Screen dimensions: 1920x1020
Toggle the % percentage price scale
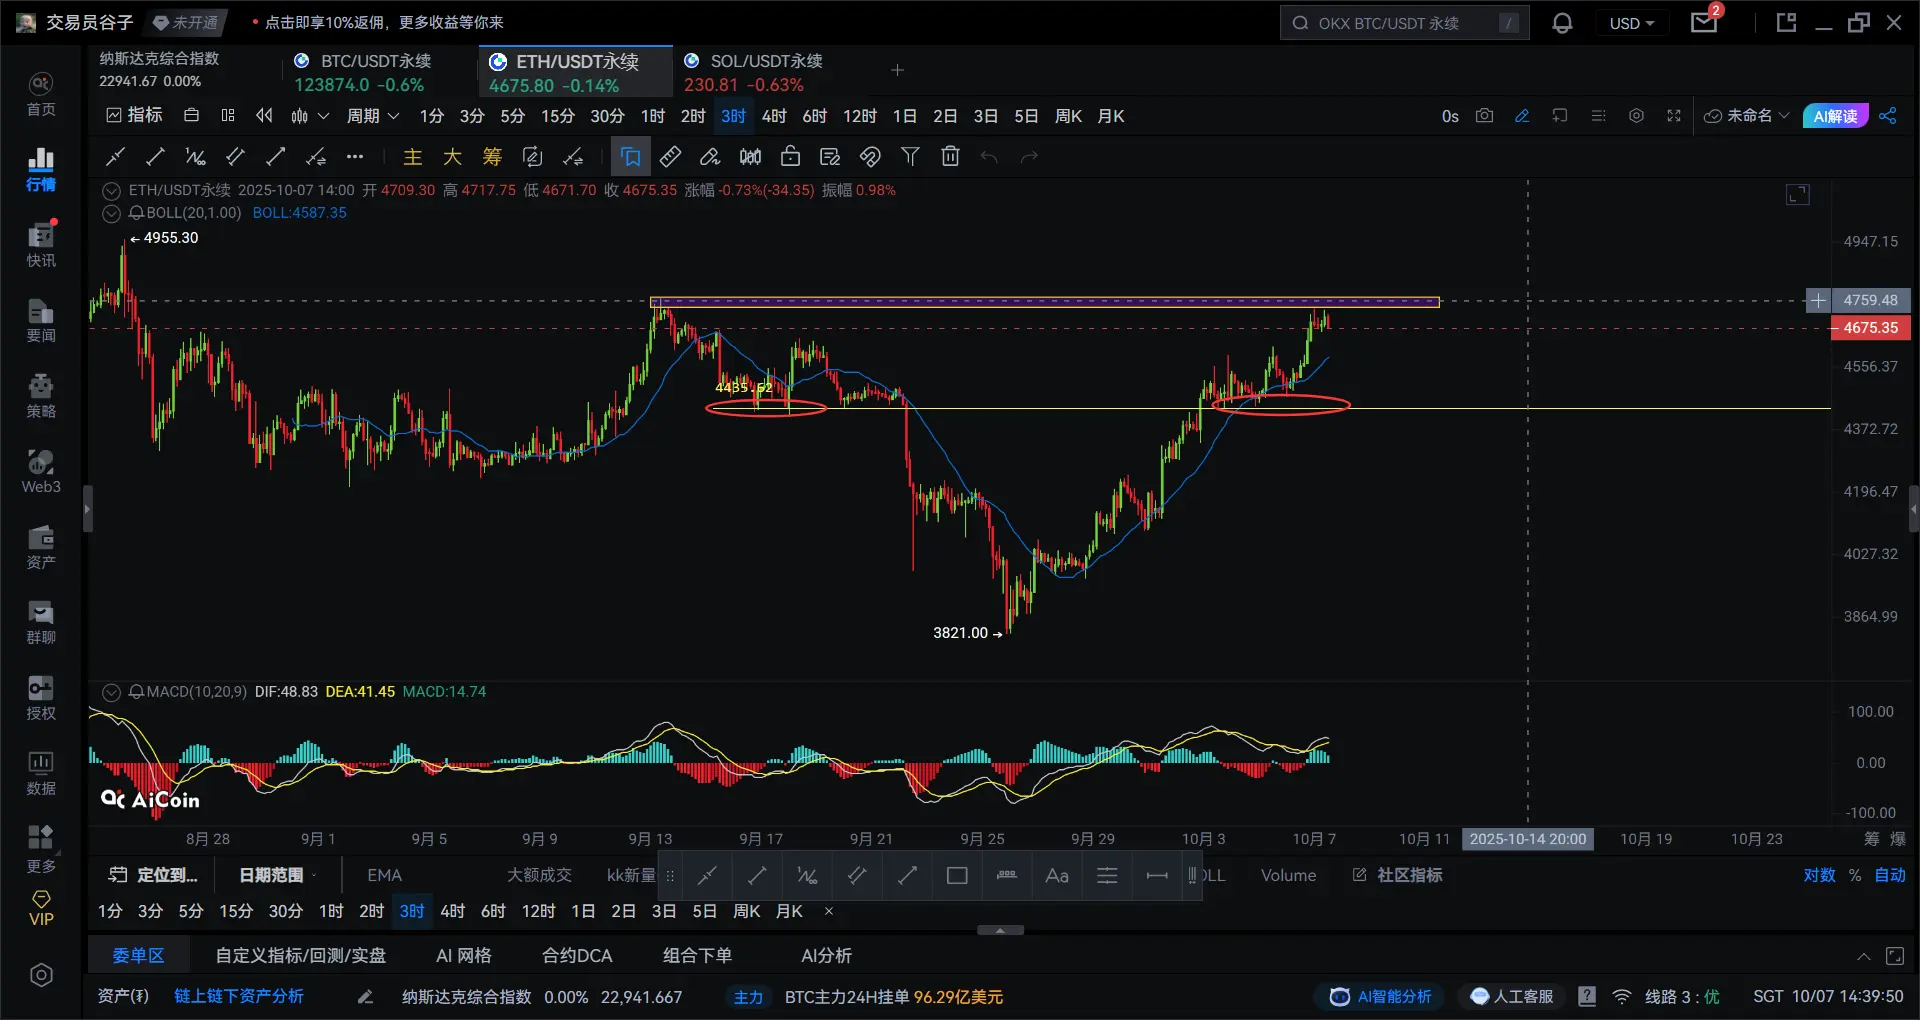[x=1855, y=875]
